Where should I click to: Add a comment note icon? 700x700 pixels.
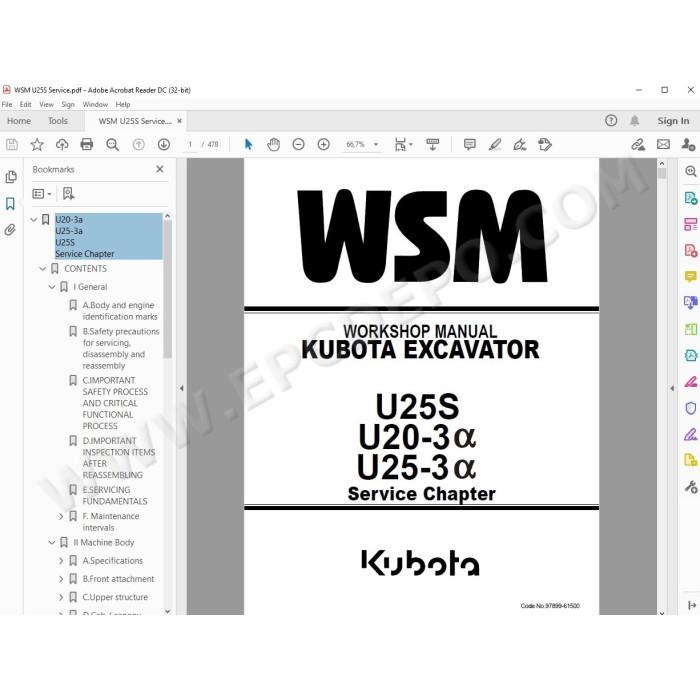[469, 145]
